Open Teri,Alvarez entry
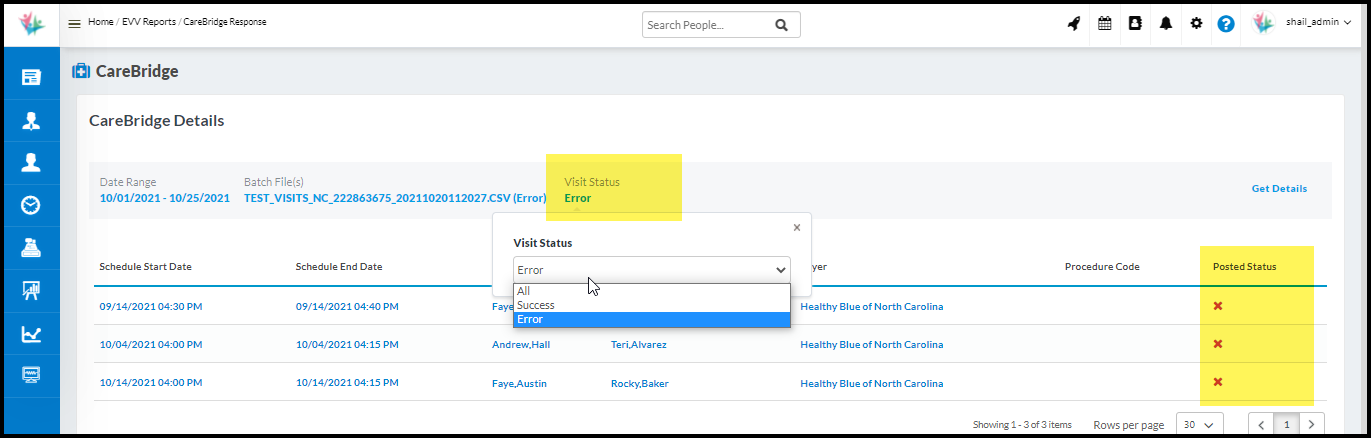Viewport: 1371px width, 438px height. pos(639,345)
